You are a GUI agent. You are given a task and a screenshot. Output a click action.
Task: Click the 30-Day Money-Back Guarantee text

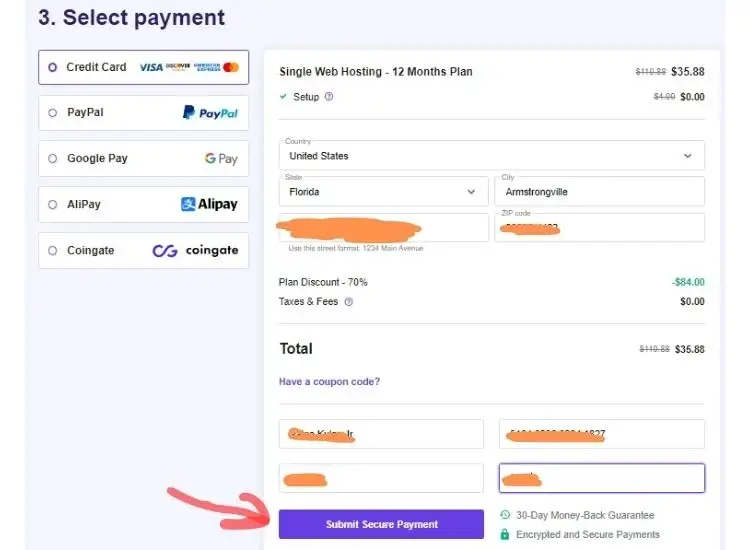(585, 515)
